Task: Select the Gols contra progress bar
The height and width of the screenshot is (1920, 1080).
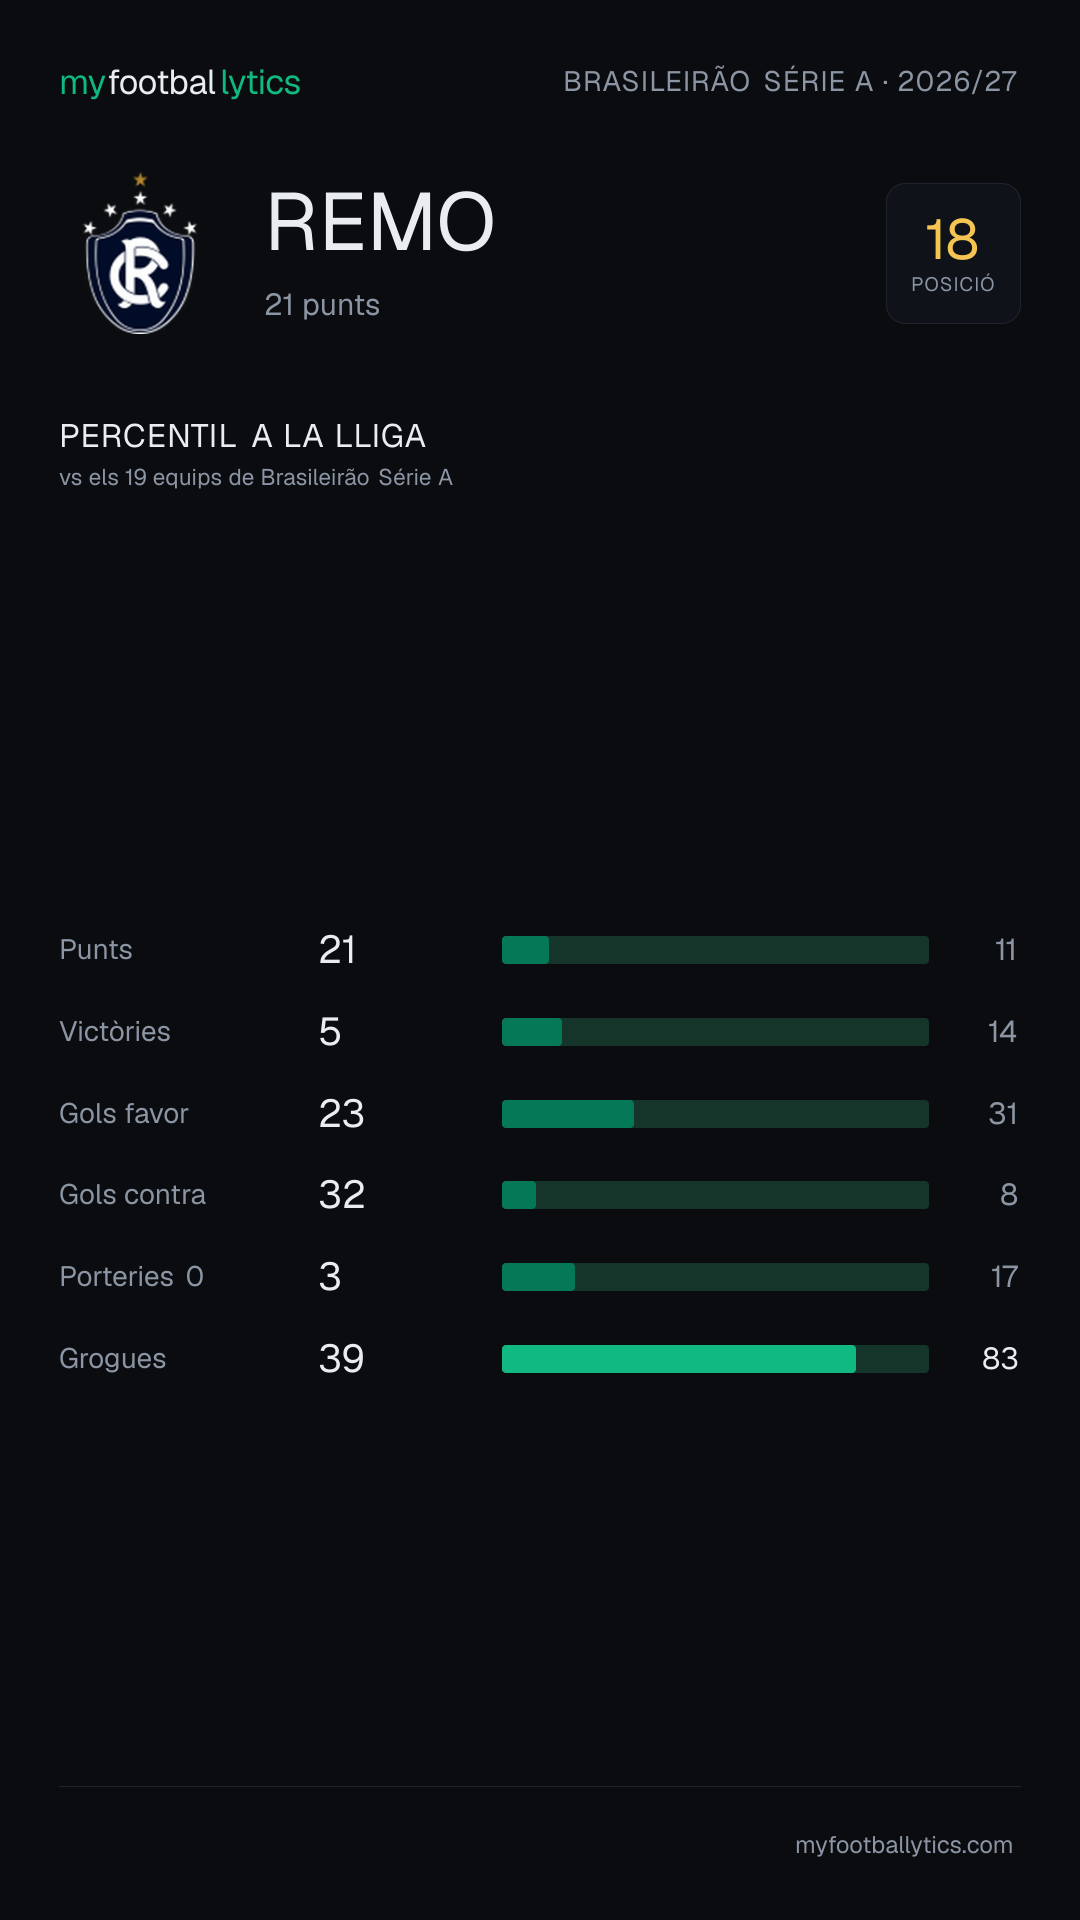Action: [715, 1195]
